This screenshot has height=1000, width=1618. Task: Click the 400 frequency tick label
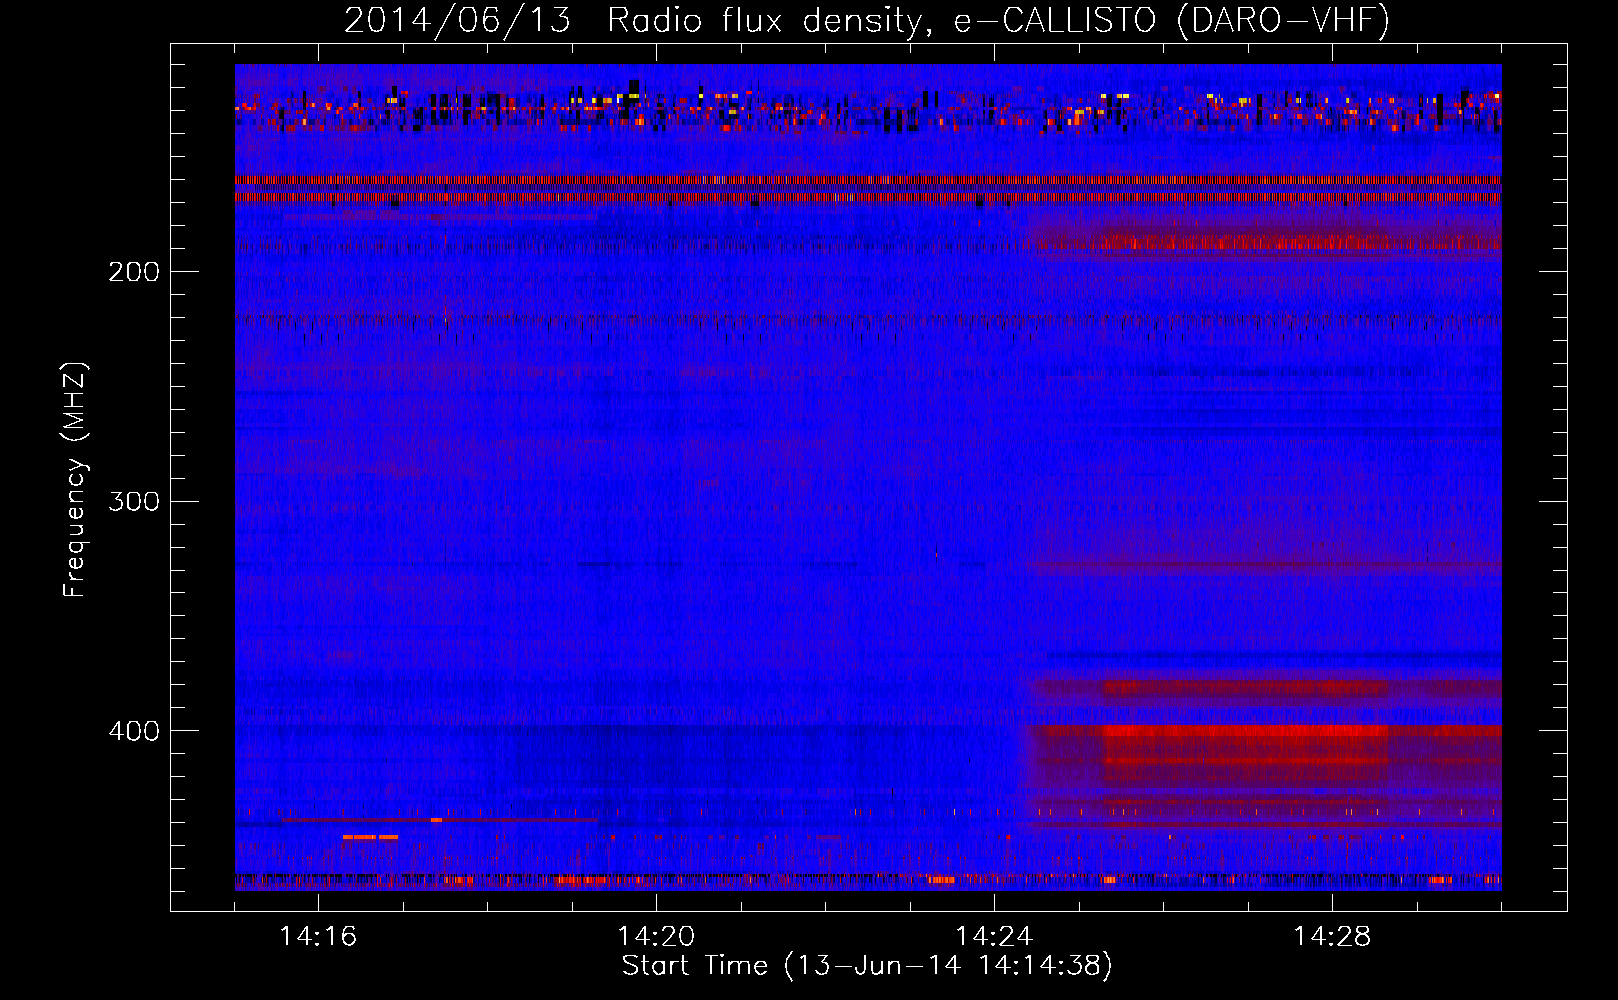[x=134, y=731]
